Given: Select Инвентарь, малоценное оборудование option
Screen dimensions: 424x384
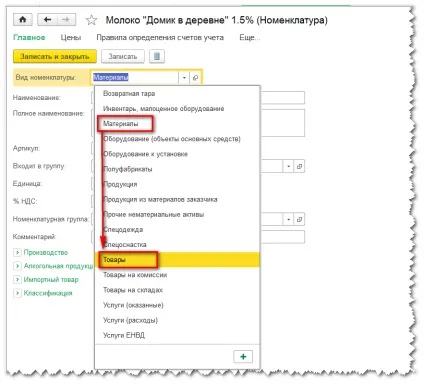Looking at the screenshot, I should [x=177, y=109].
